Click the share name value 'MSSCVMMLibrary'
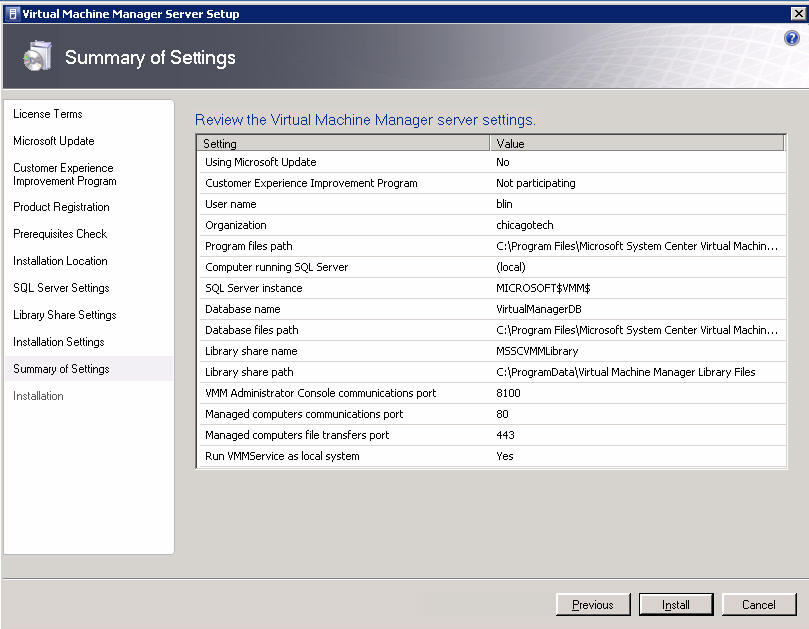 point(537,351)
